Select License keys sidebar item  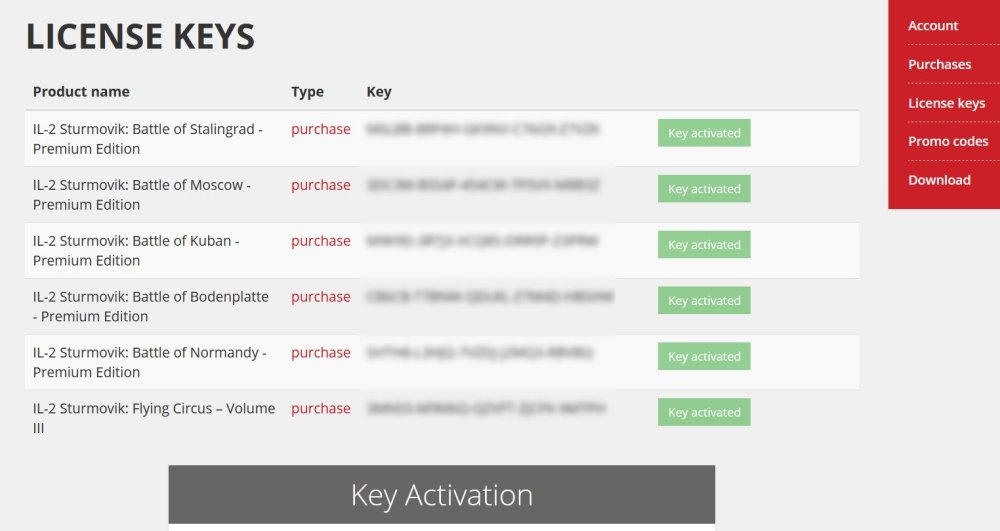[946, 103]
